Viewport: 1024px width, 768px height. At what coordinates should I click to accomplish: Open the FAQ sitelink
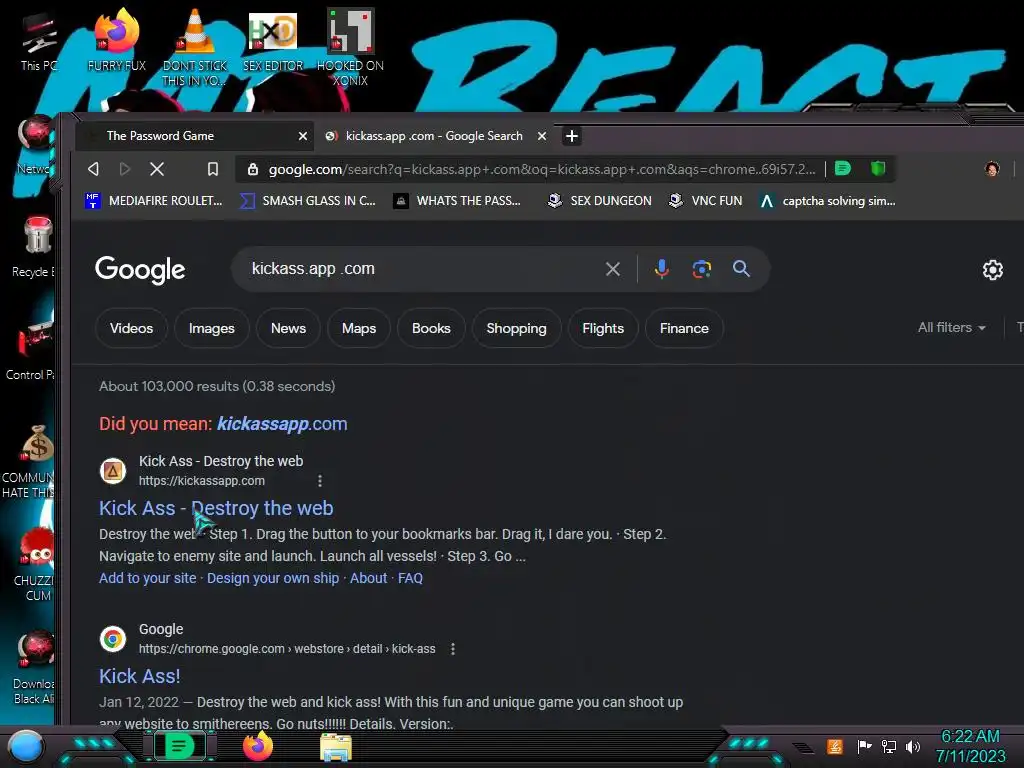pos(410,578)
